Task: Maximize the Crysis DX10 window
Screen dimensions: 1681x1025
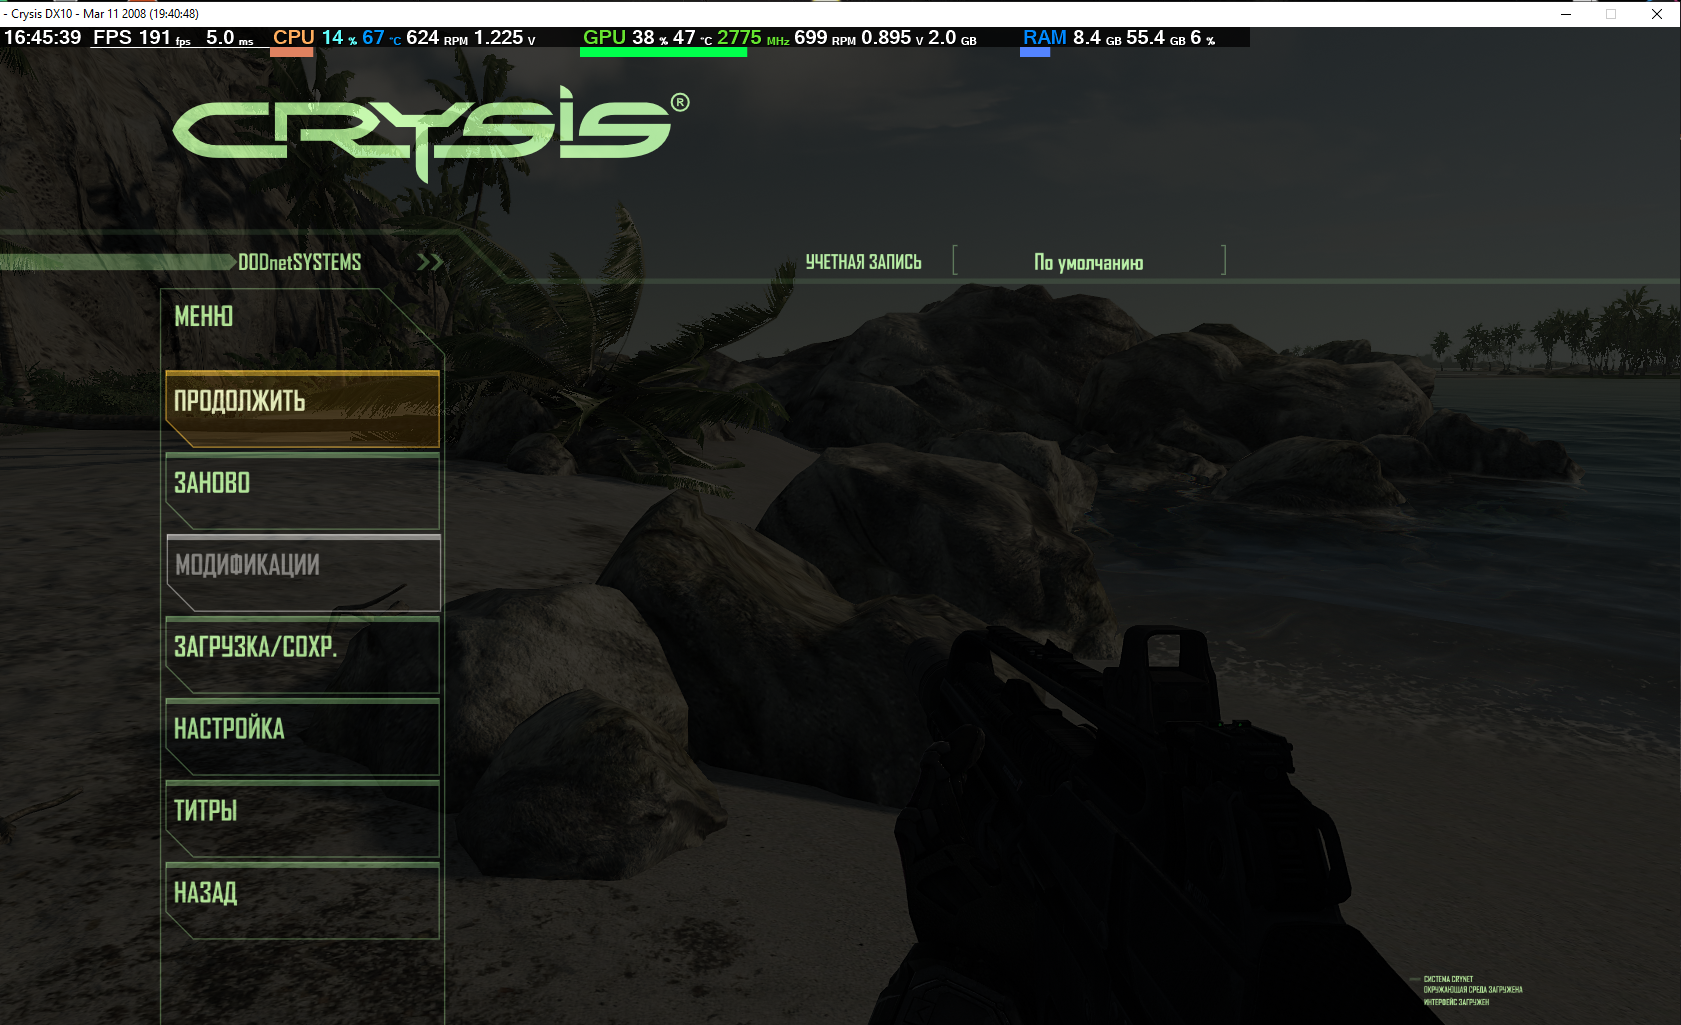Action: 1611,14
